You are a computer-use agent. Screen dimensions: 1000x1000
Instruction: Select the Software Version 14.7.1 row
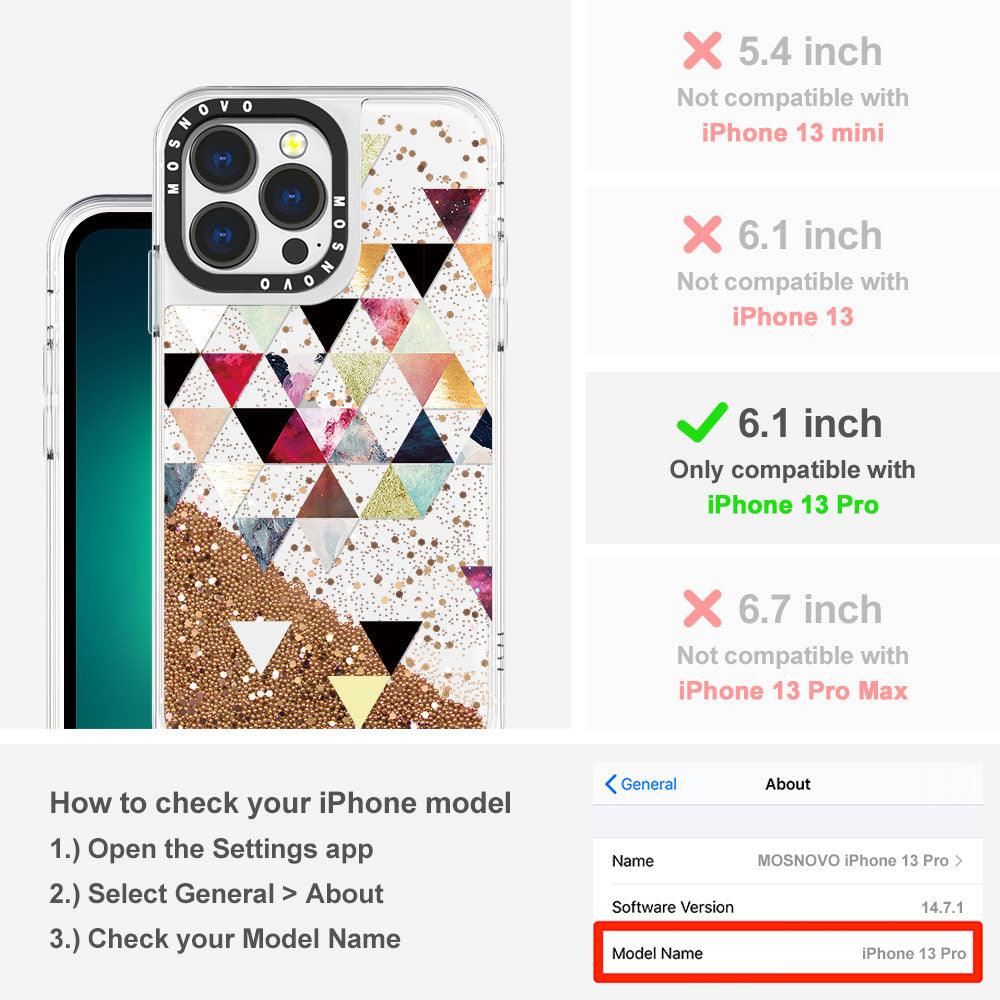[x=788, y=906]
